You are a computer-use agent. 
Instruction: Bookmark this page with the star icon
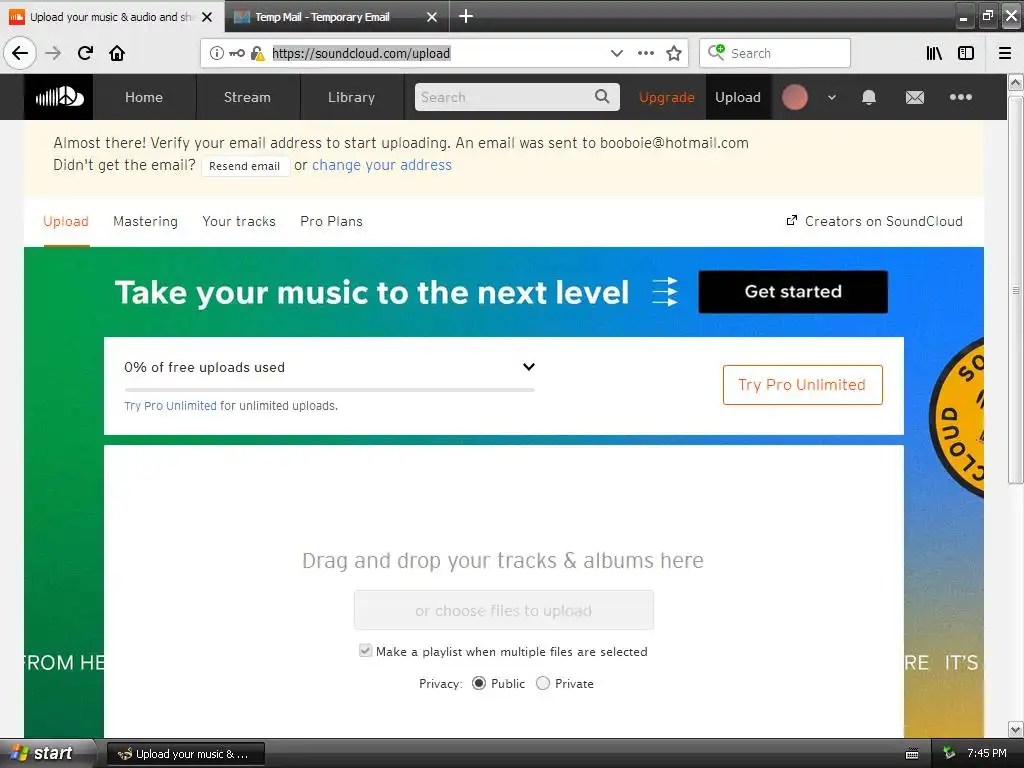pyautogui.click(x=674, y=53)
